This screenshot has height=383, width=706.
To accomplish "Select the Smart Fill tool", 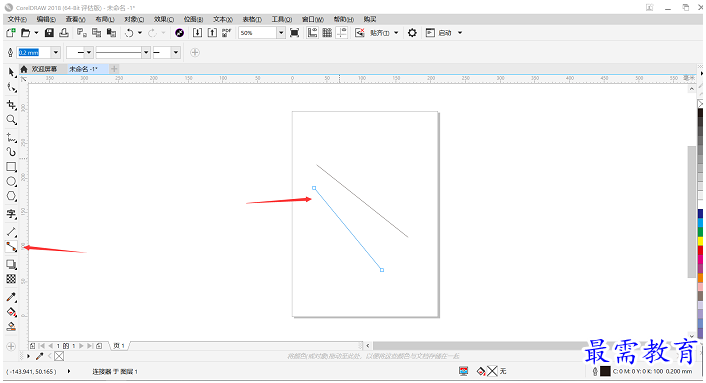I will 11,327.
